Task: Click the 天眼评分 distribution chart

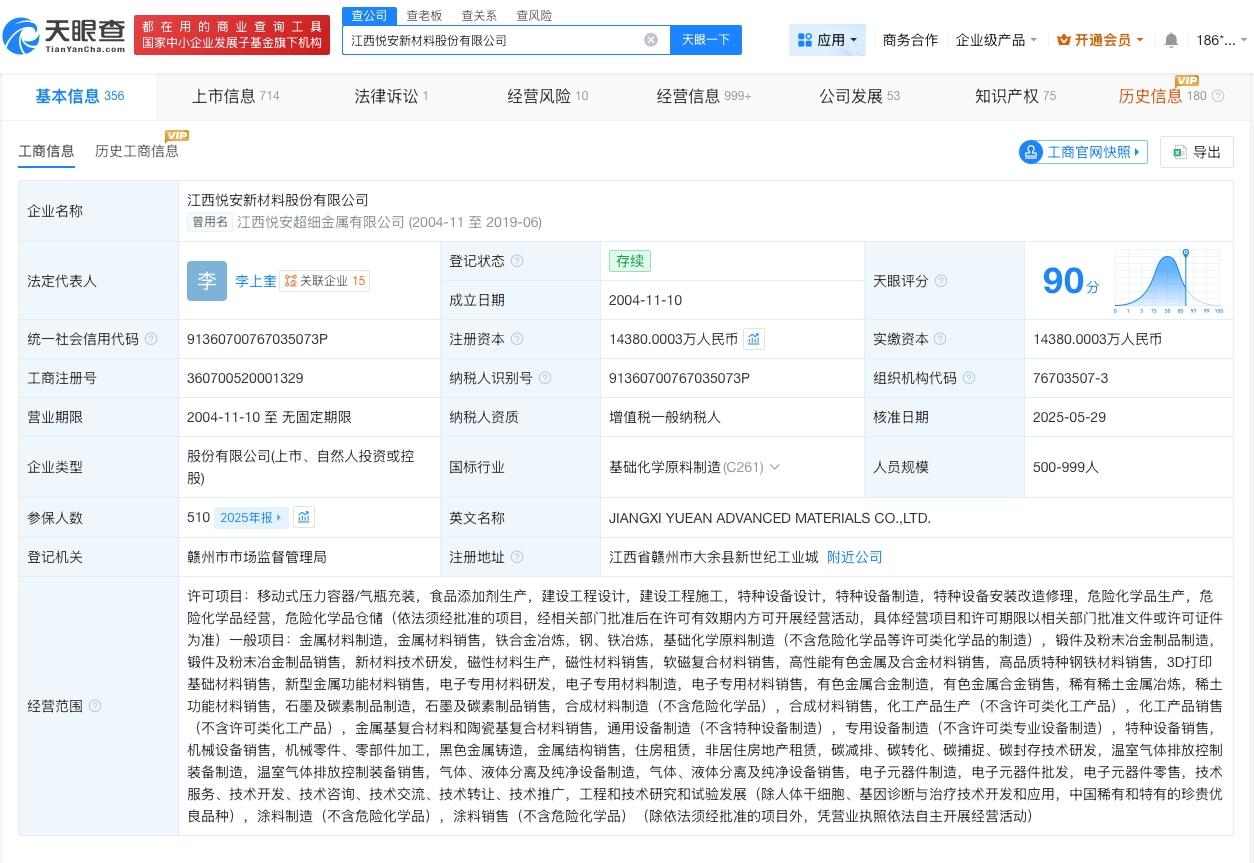Action: tap(1168, 281)
